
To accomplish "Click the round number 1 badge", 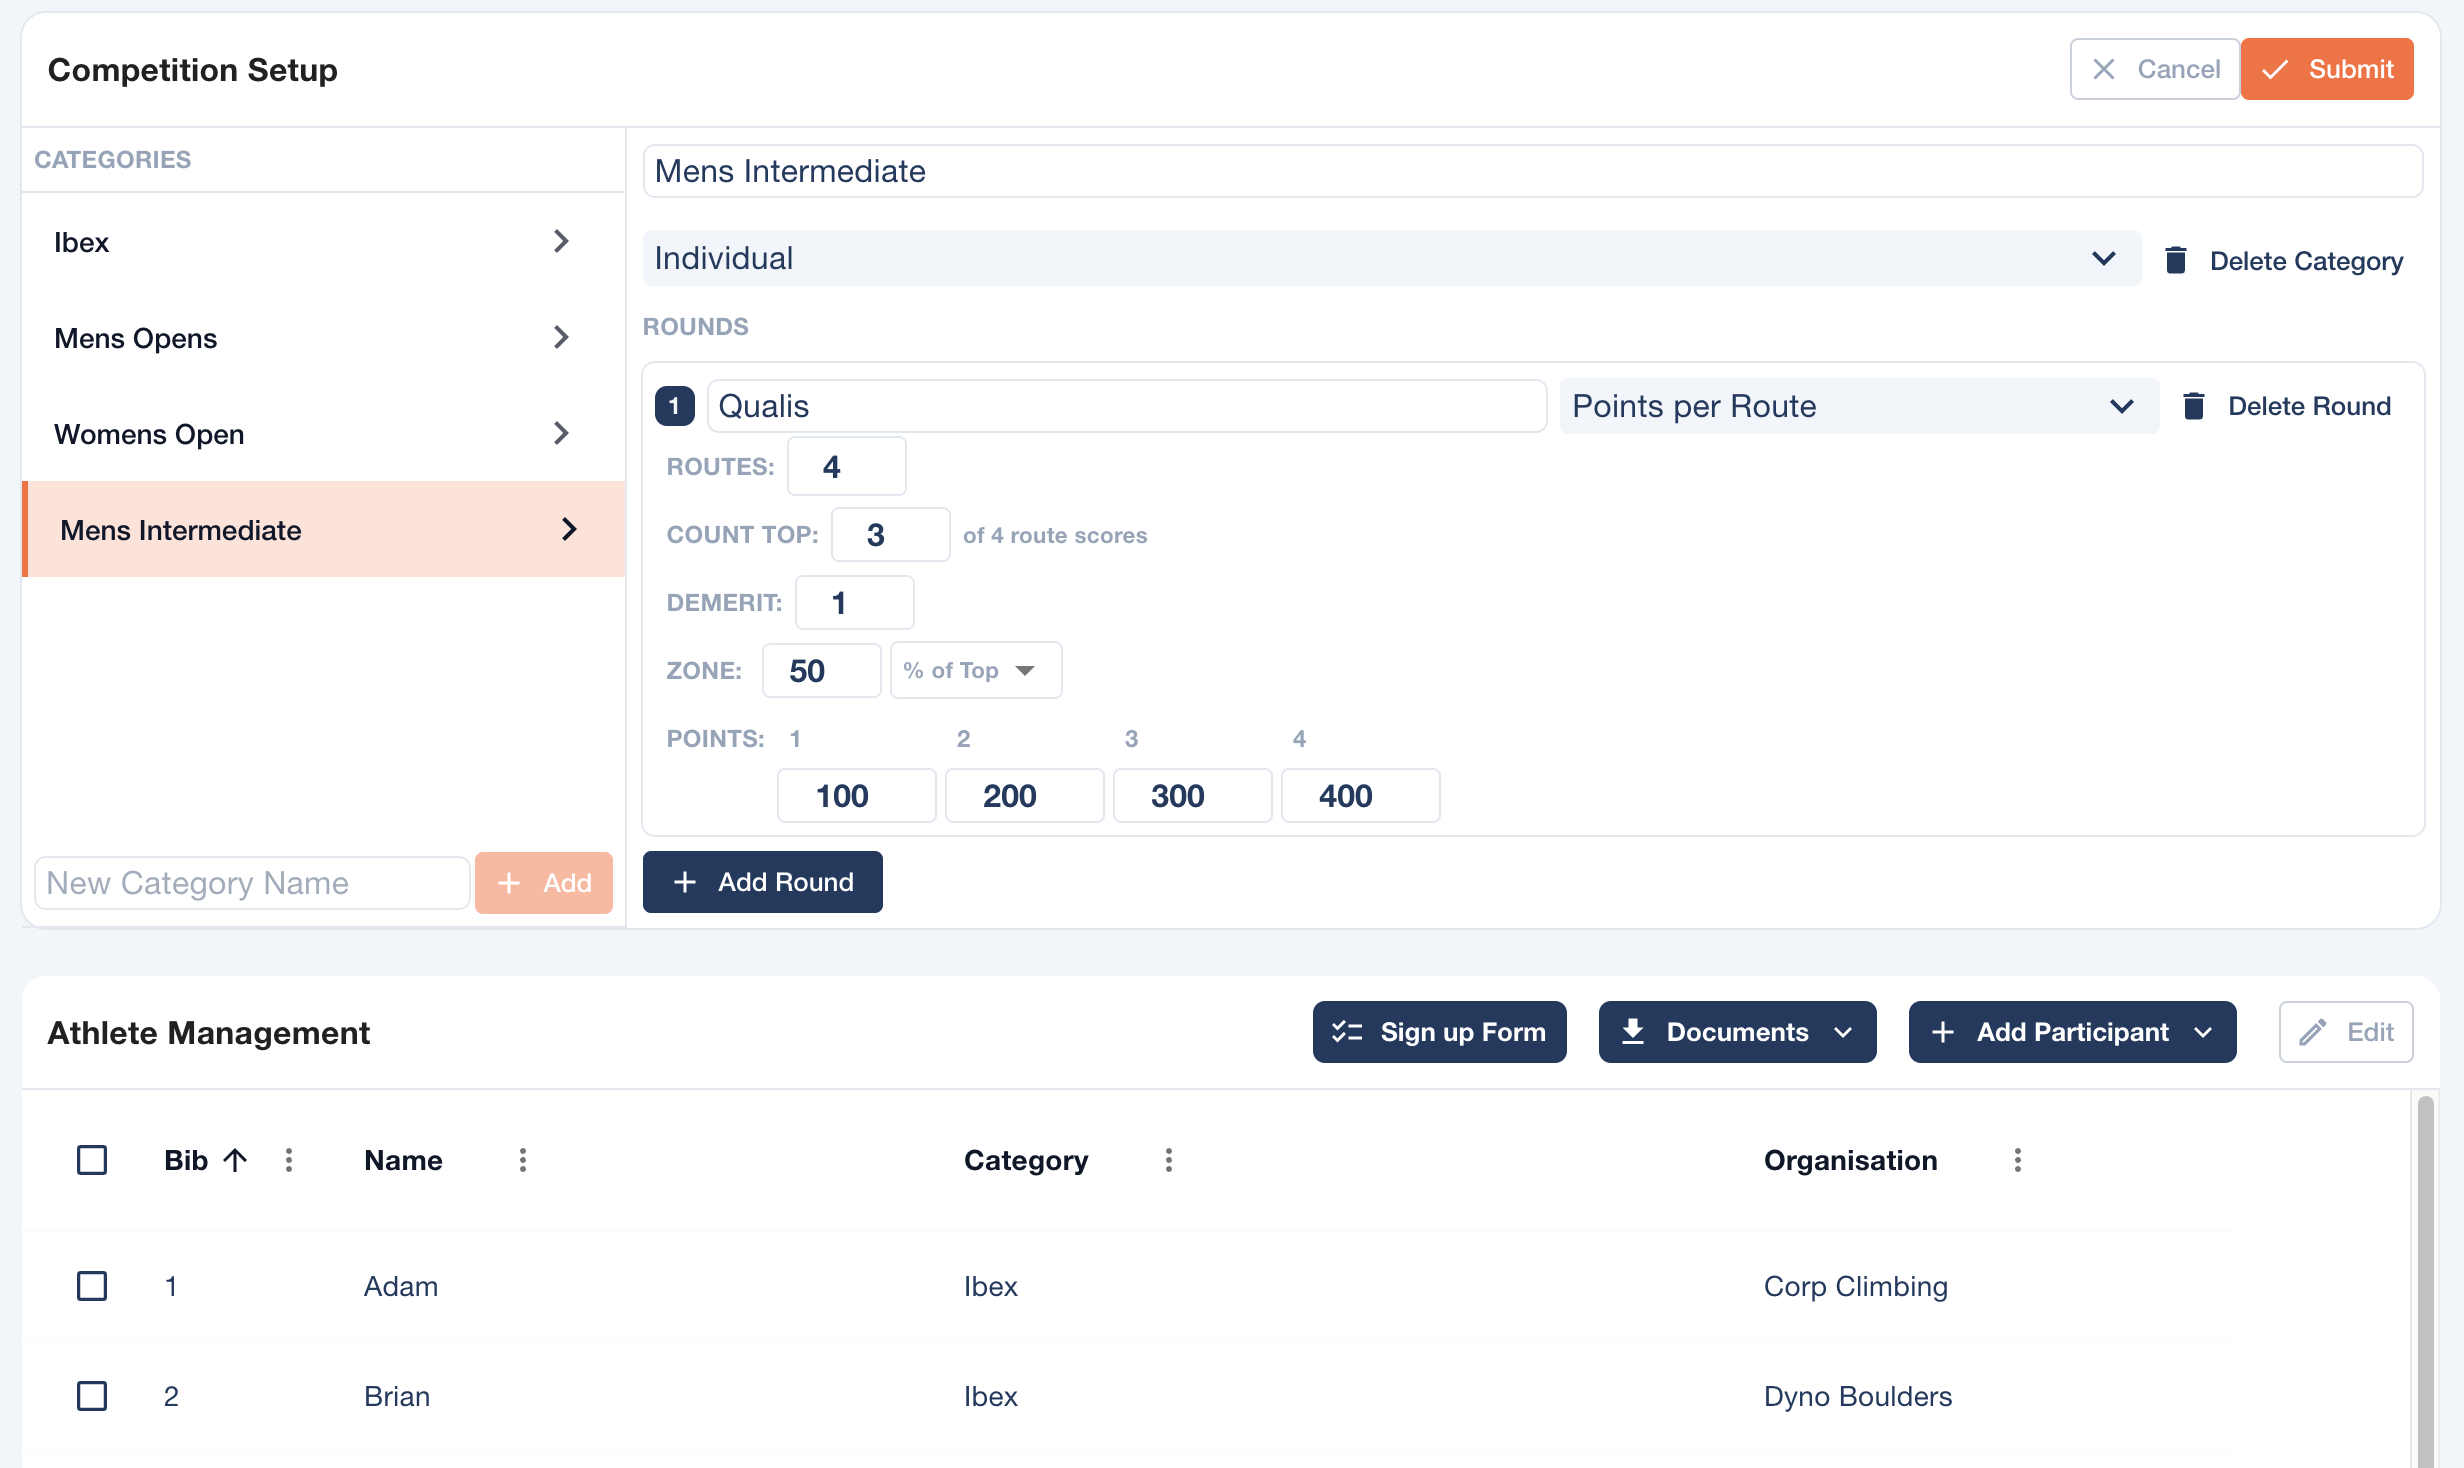I will pos(675,406).
